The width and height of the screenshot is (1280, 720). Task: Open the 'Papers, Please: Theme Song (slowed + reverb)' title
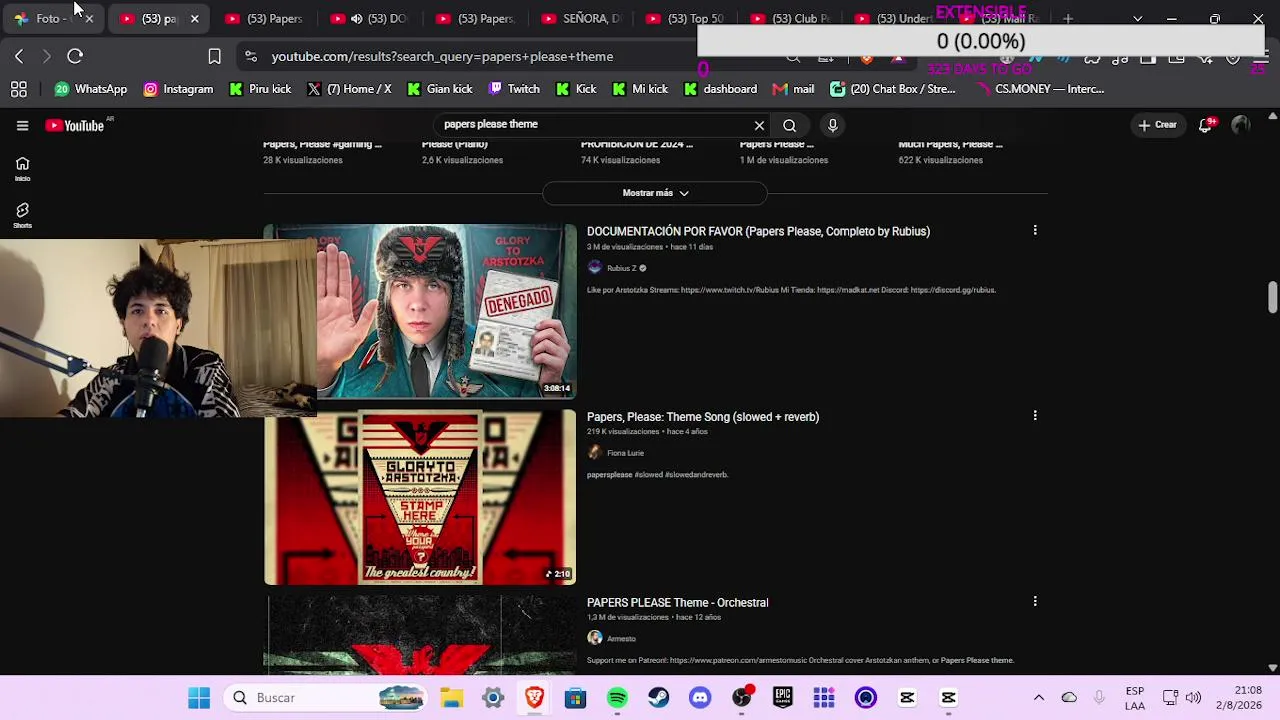coord(703,417)
